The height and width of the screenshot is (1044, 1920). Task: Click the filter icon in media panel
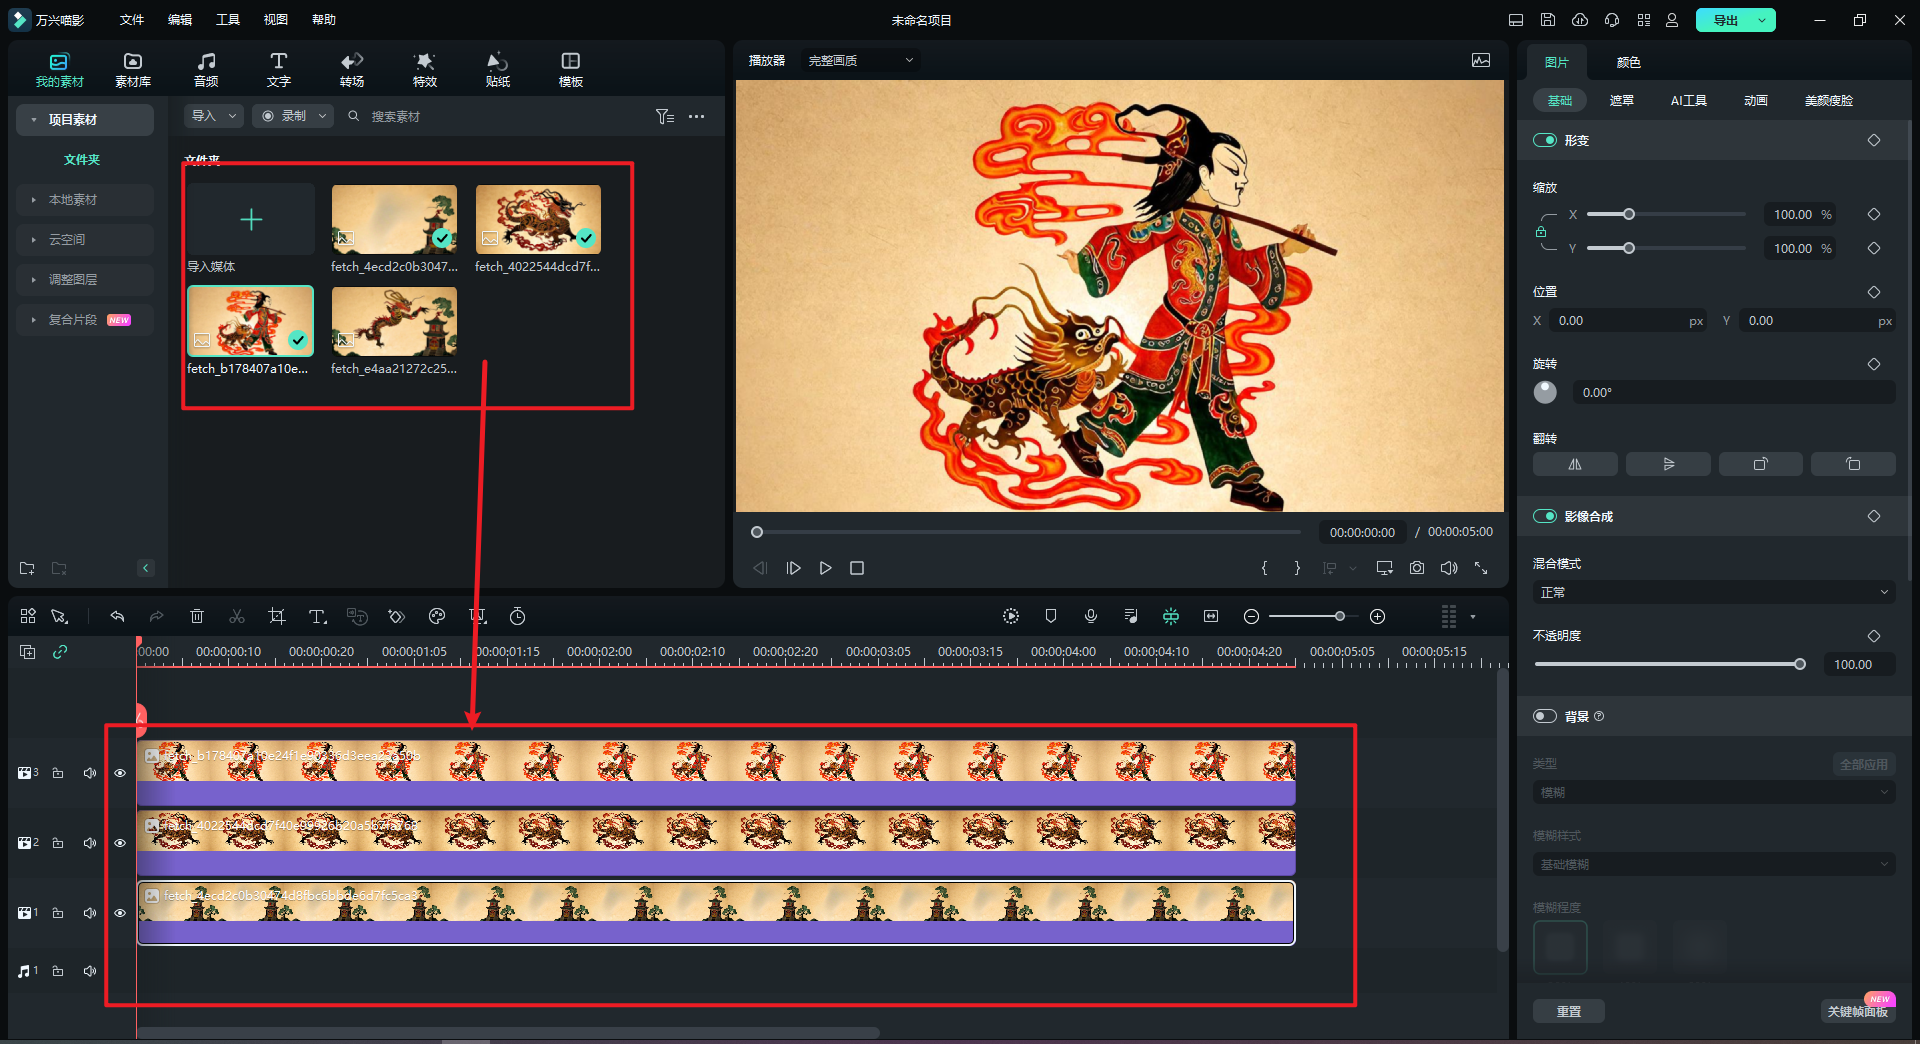point(664,117)
